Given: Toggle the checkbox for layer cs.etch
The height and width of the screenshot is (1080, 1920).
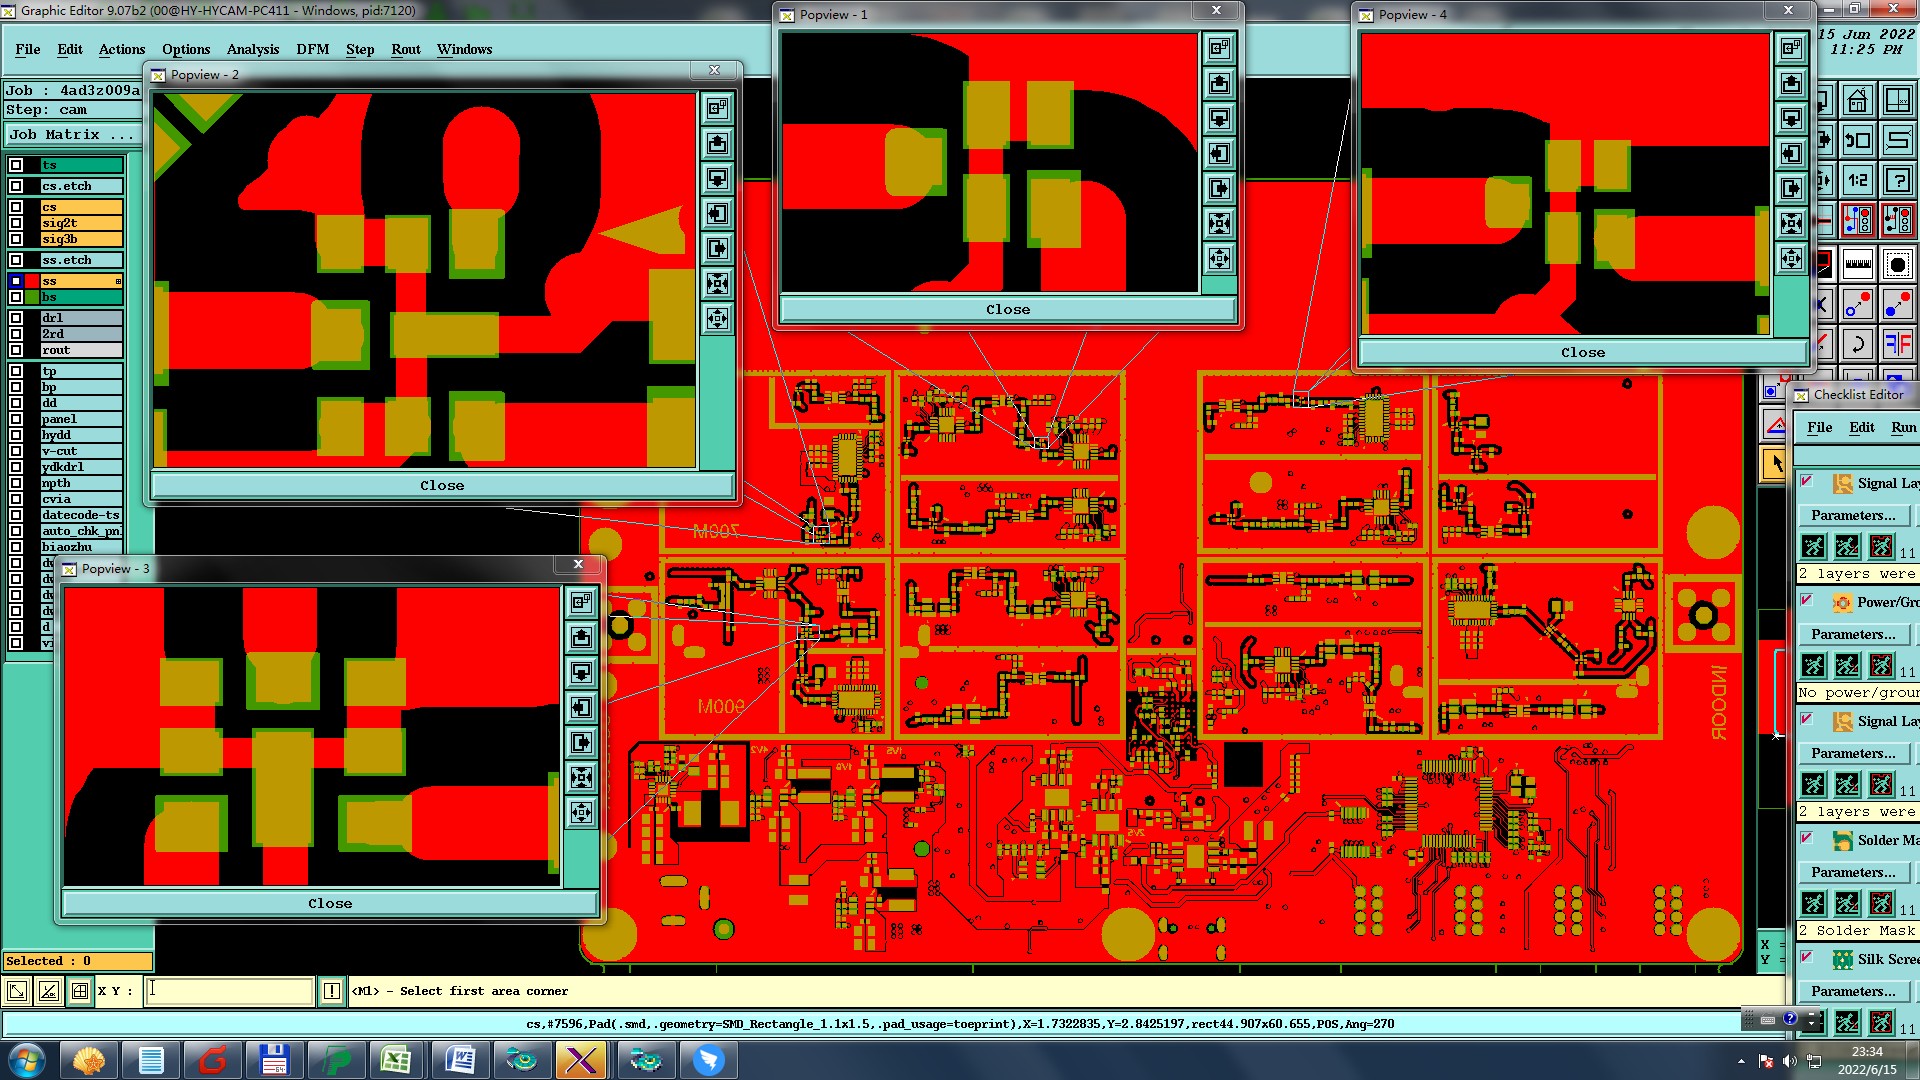Looking at the screenshot, I should (x=16, y=186).
